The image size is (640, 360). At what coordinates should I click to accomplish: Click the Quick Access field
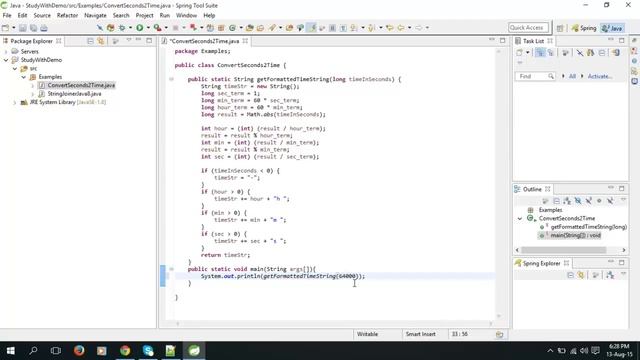(529, 28)
